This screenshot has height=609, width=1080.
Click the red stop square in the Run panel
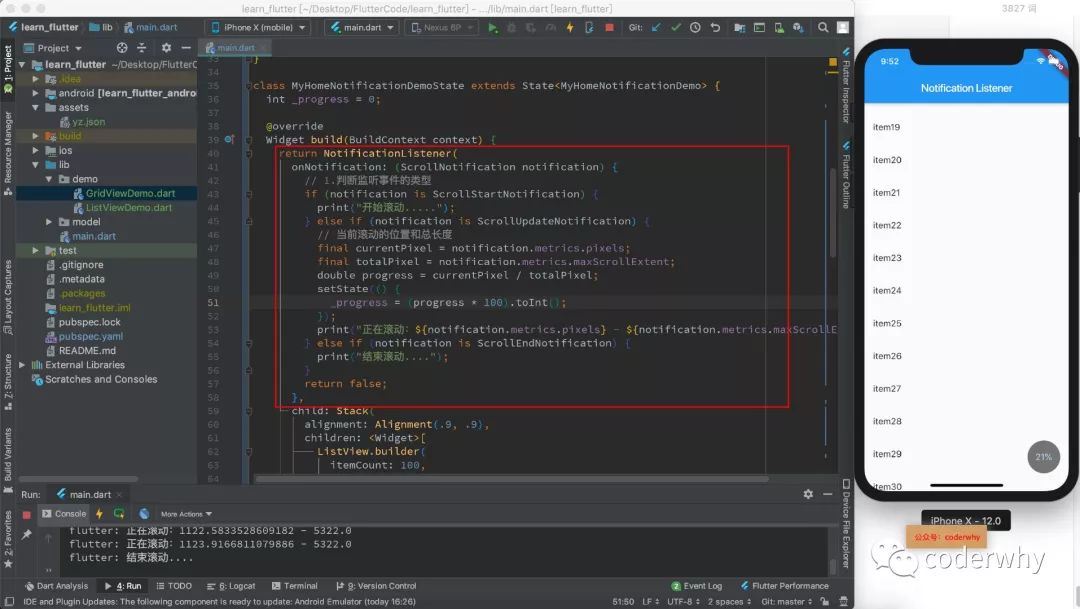[26, 514]
